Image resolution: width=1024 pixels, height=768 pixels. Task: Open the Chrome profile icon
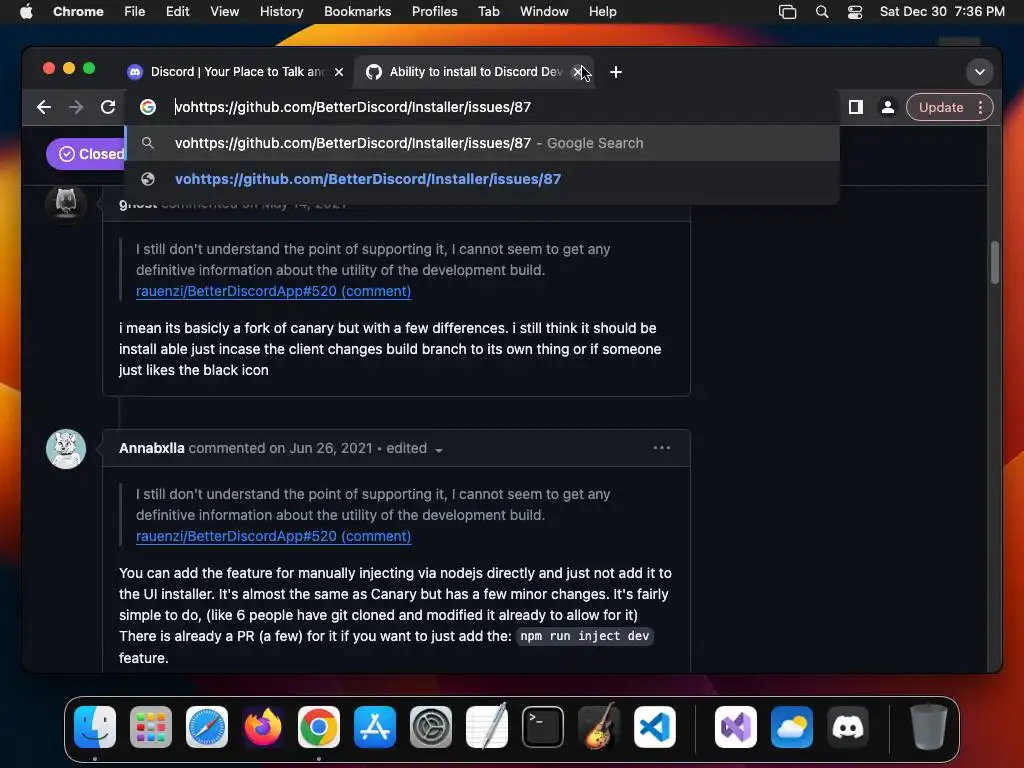pyautogui.click(x=888, y=107)
